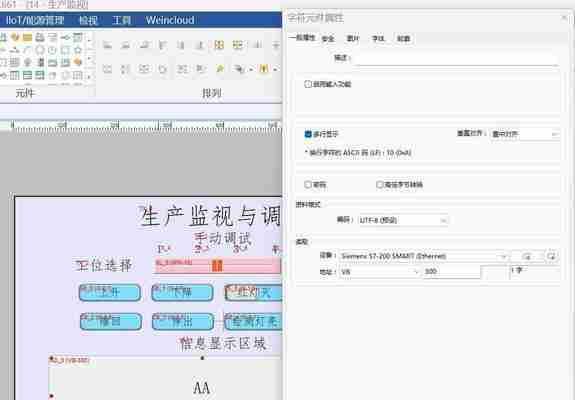
Task: Click the orange pie icon in 元件 gallery
Action: tap(15, 37)
